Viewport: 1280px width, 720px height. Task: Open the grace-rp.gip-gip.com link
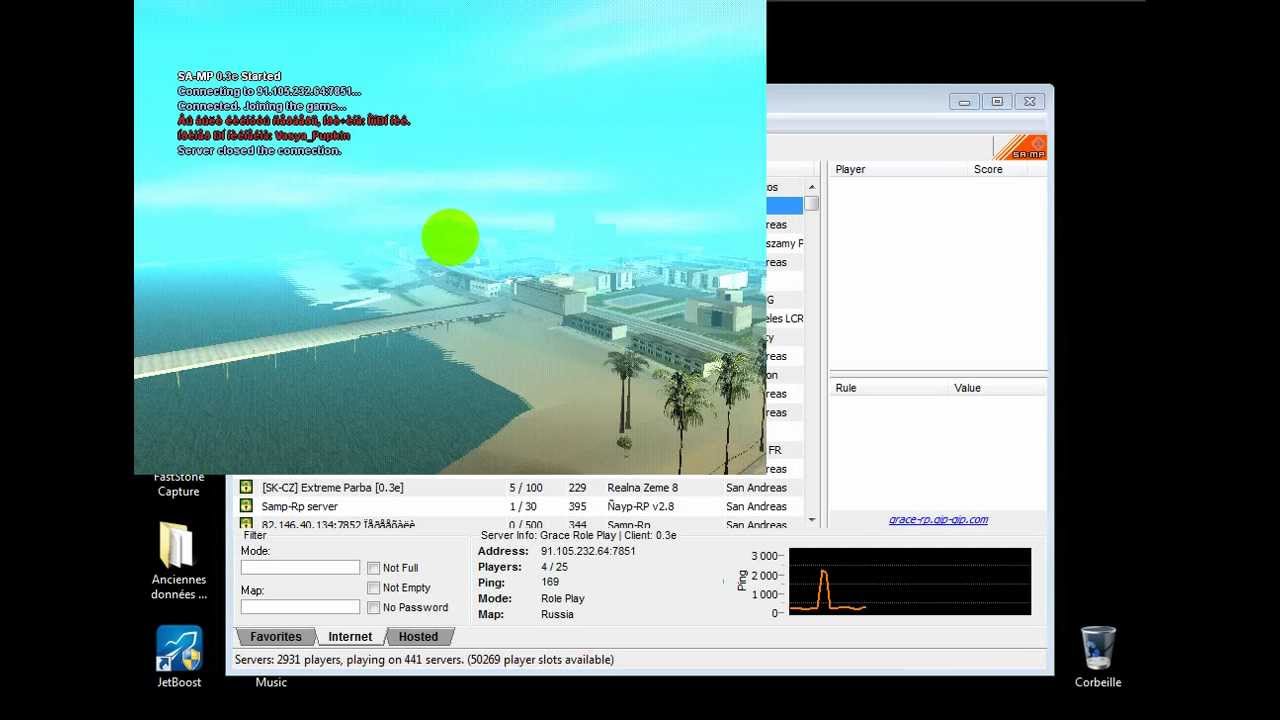[938, 519]
